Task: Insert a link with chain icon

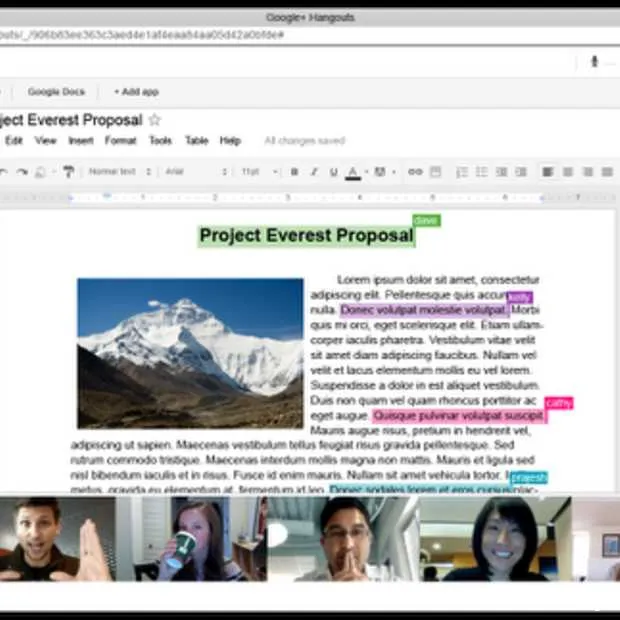Action: coord(415,172)
